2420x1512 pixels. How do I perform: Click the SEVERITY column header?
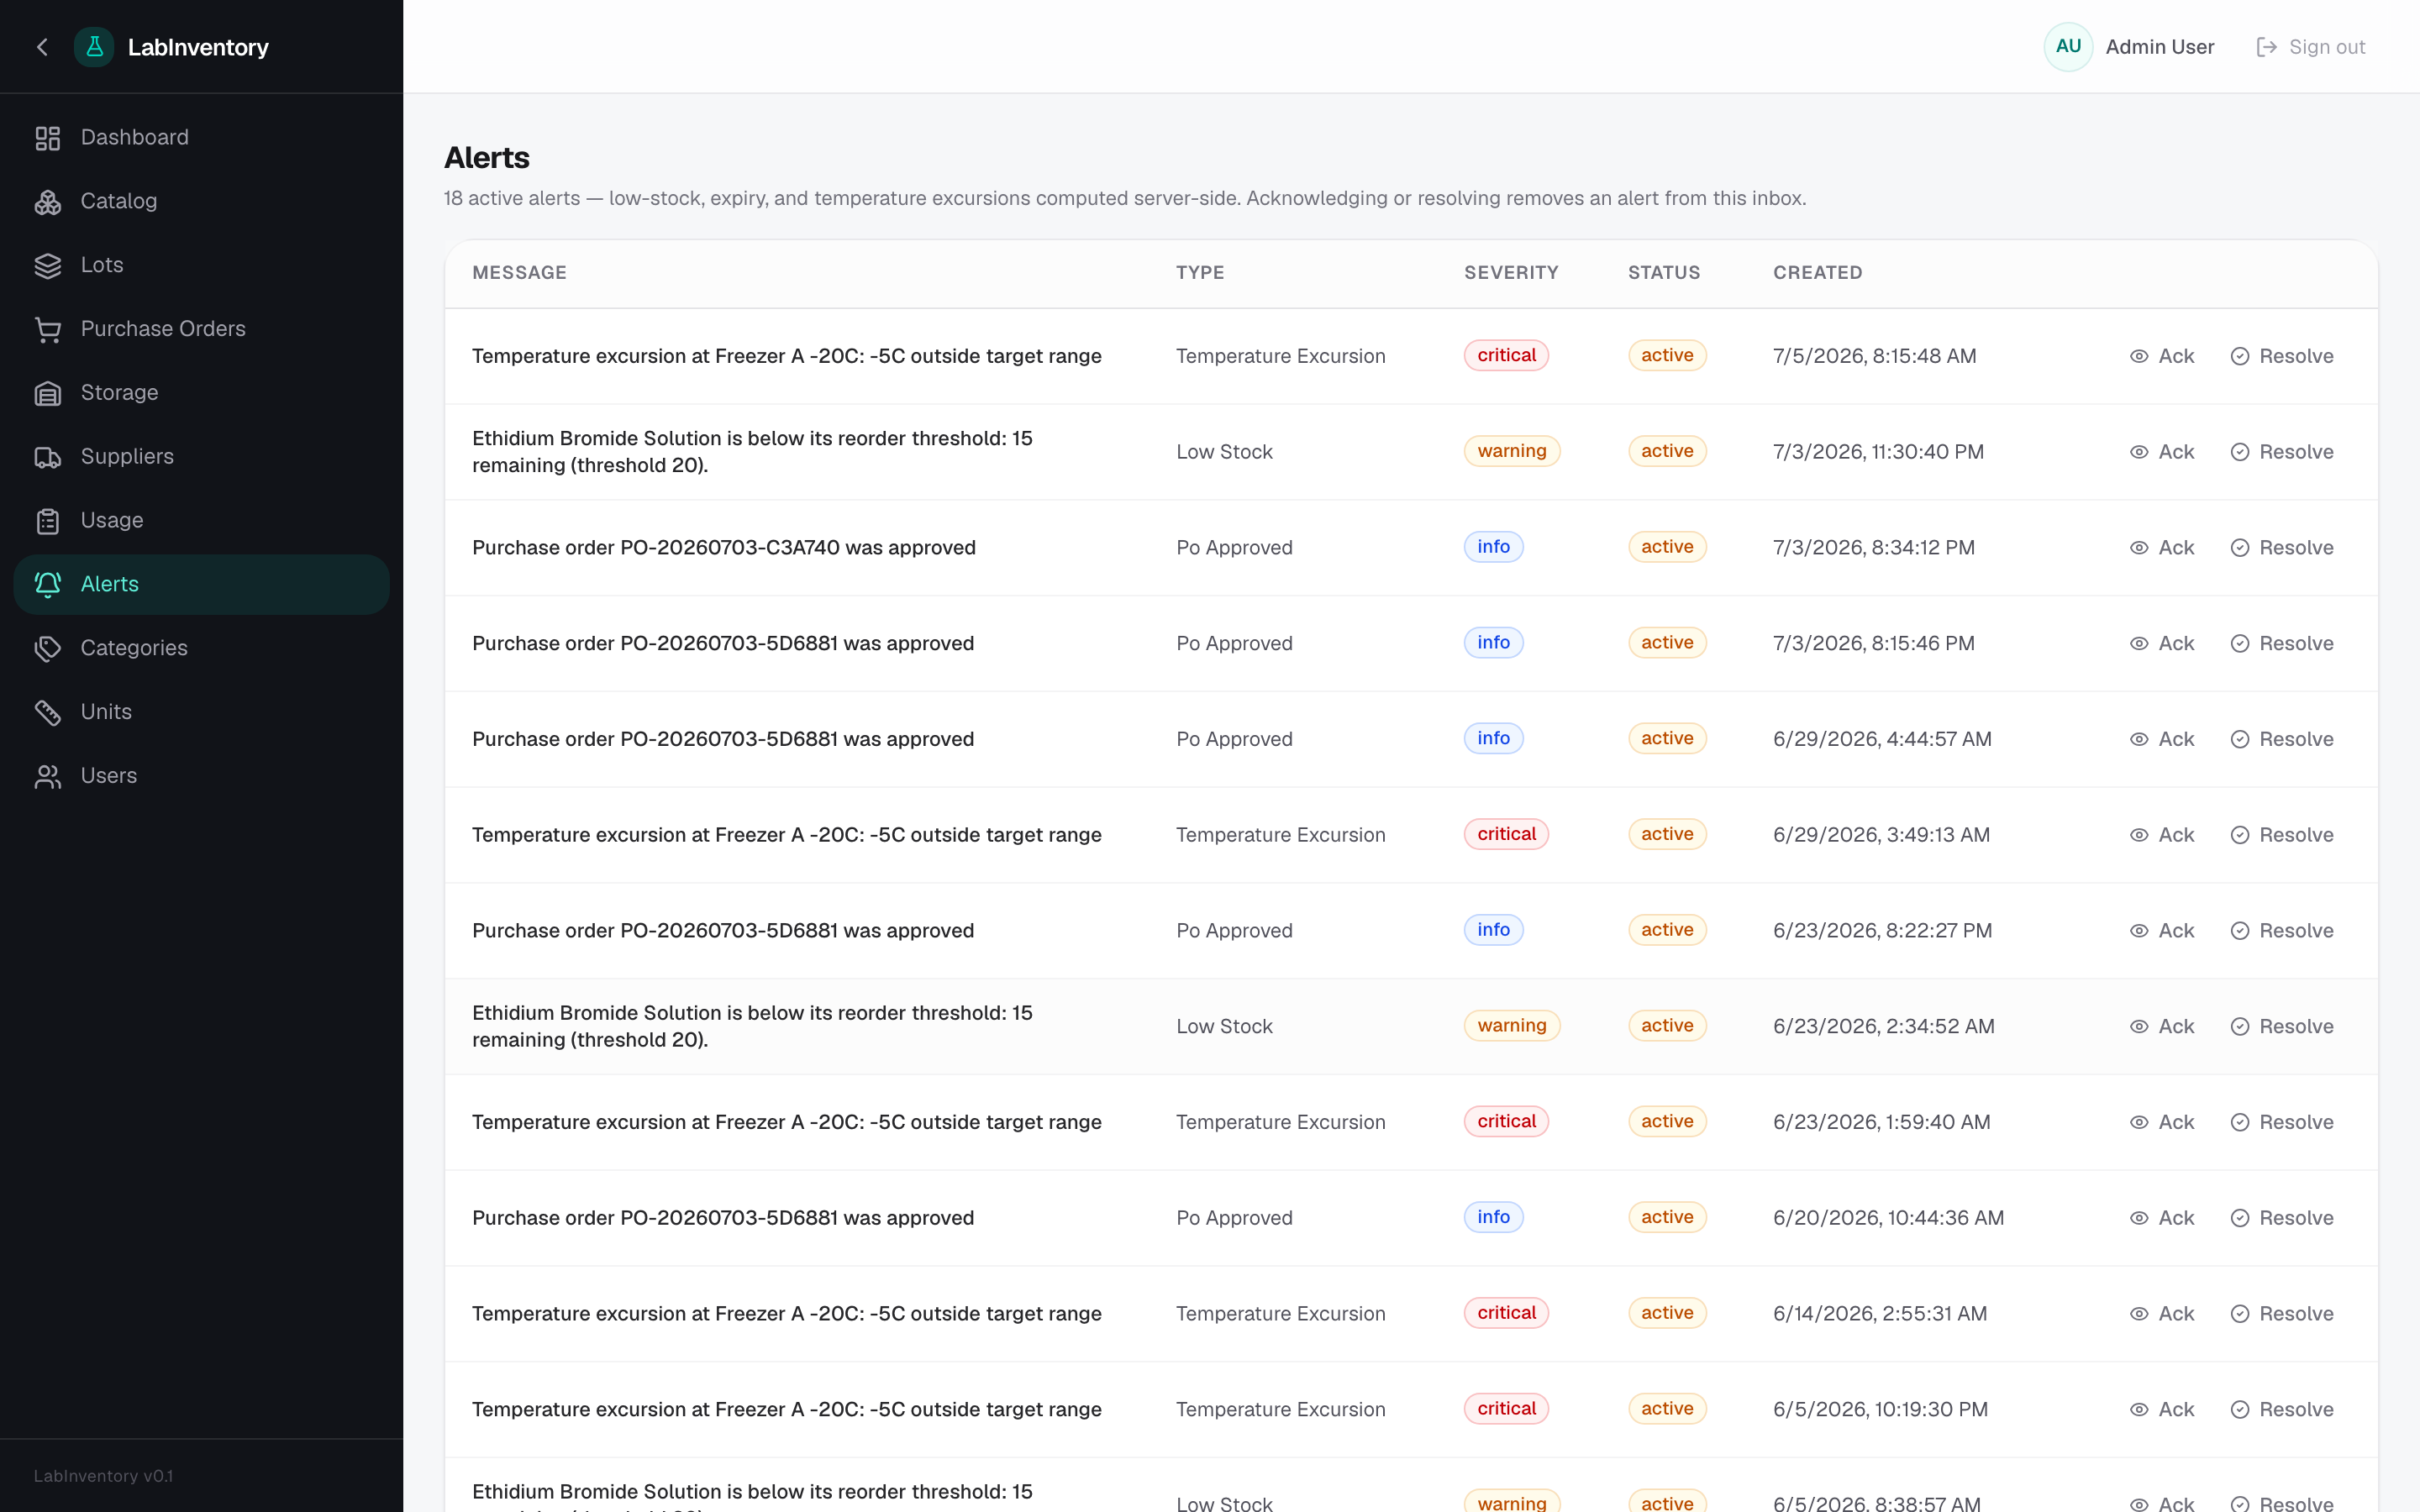1511,273
